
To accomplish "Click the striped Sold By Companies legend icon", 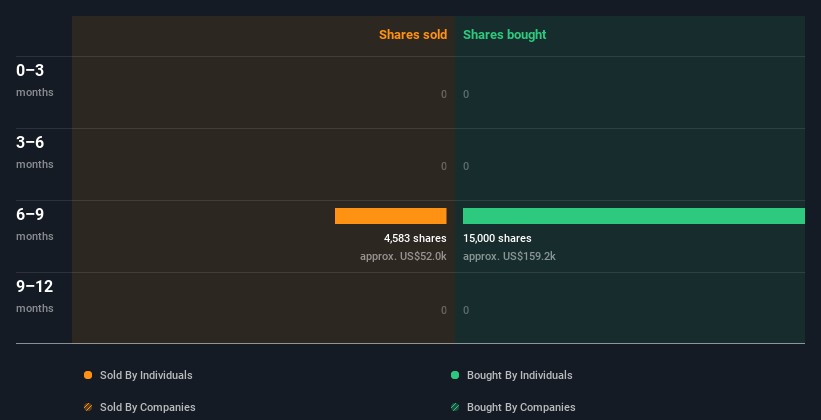I will pos(88,407).
